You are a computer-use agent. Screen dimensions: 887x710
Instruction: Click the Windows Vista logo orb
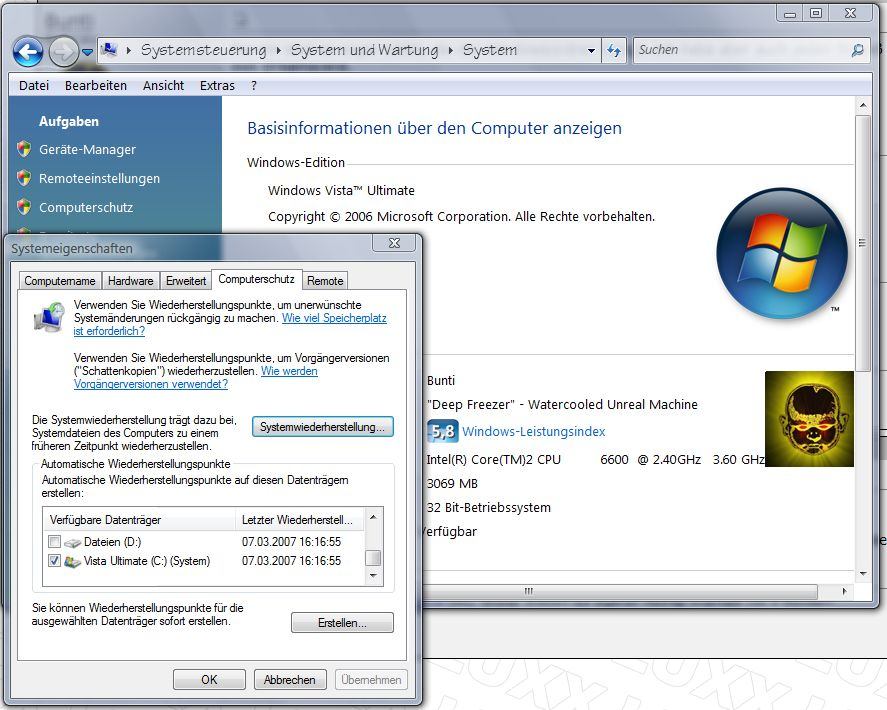782,253
